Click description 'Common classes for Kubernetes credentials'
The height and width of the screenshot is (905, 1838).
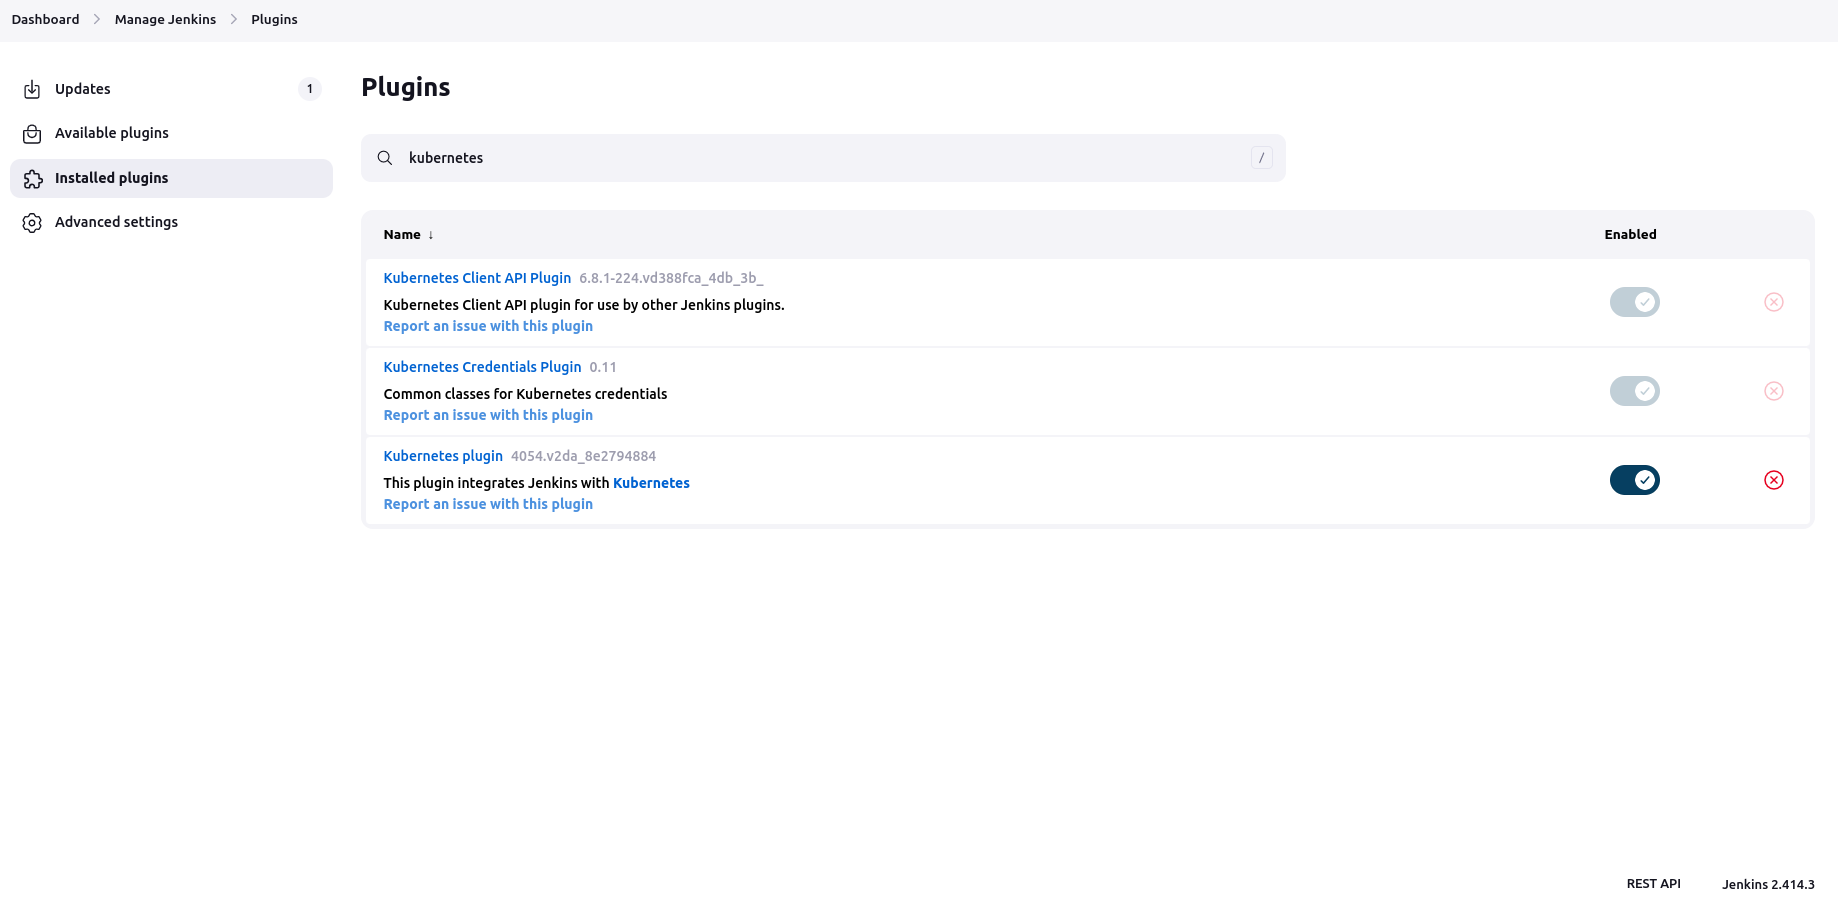[525, 394]
